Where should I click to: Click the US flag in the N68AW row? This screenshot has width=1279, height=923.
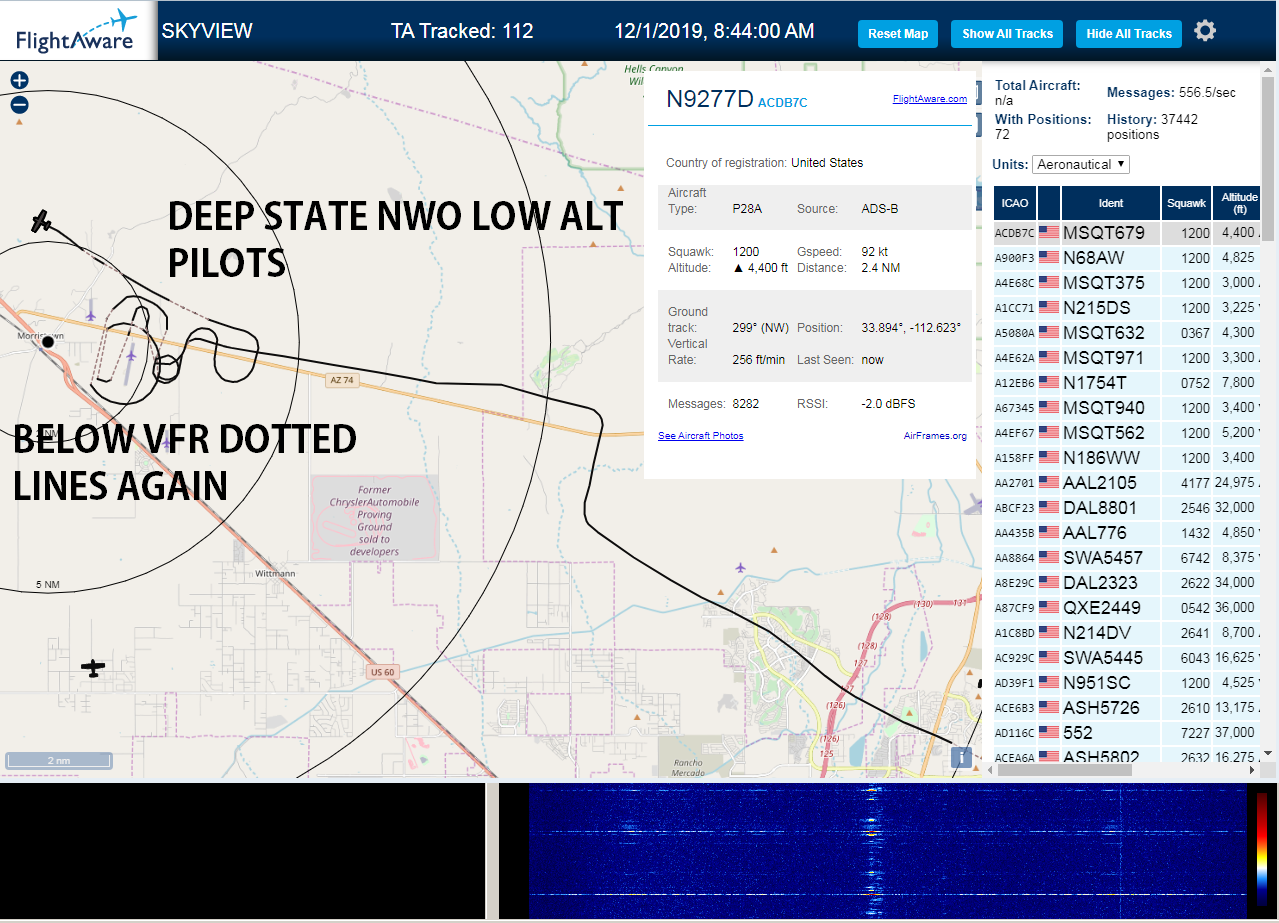[x=1049, y=258]
